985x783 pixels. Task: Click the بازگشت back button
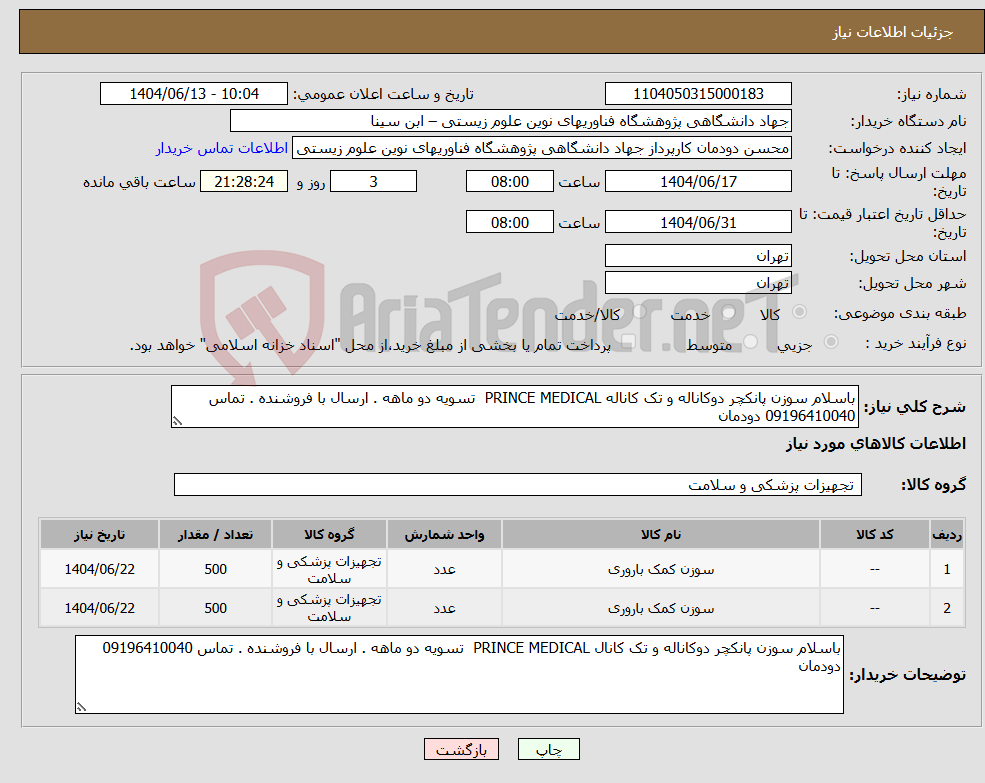(461, 748)
